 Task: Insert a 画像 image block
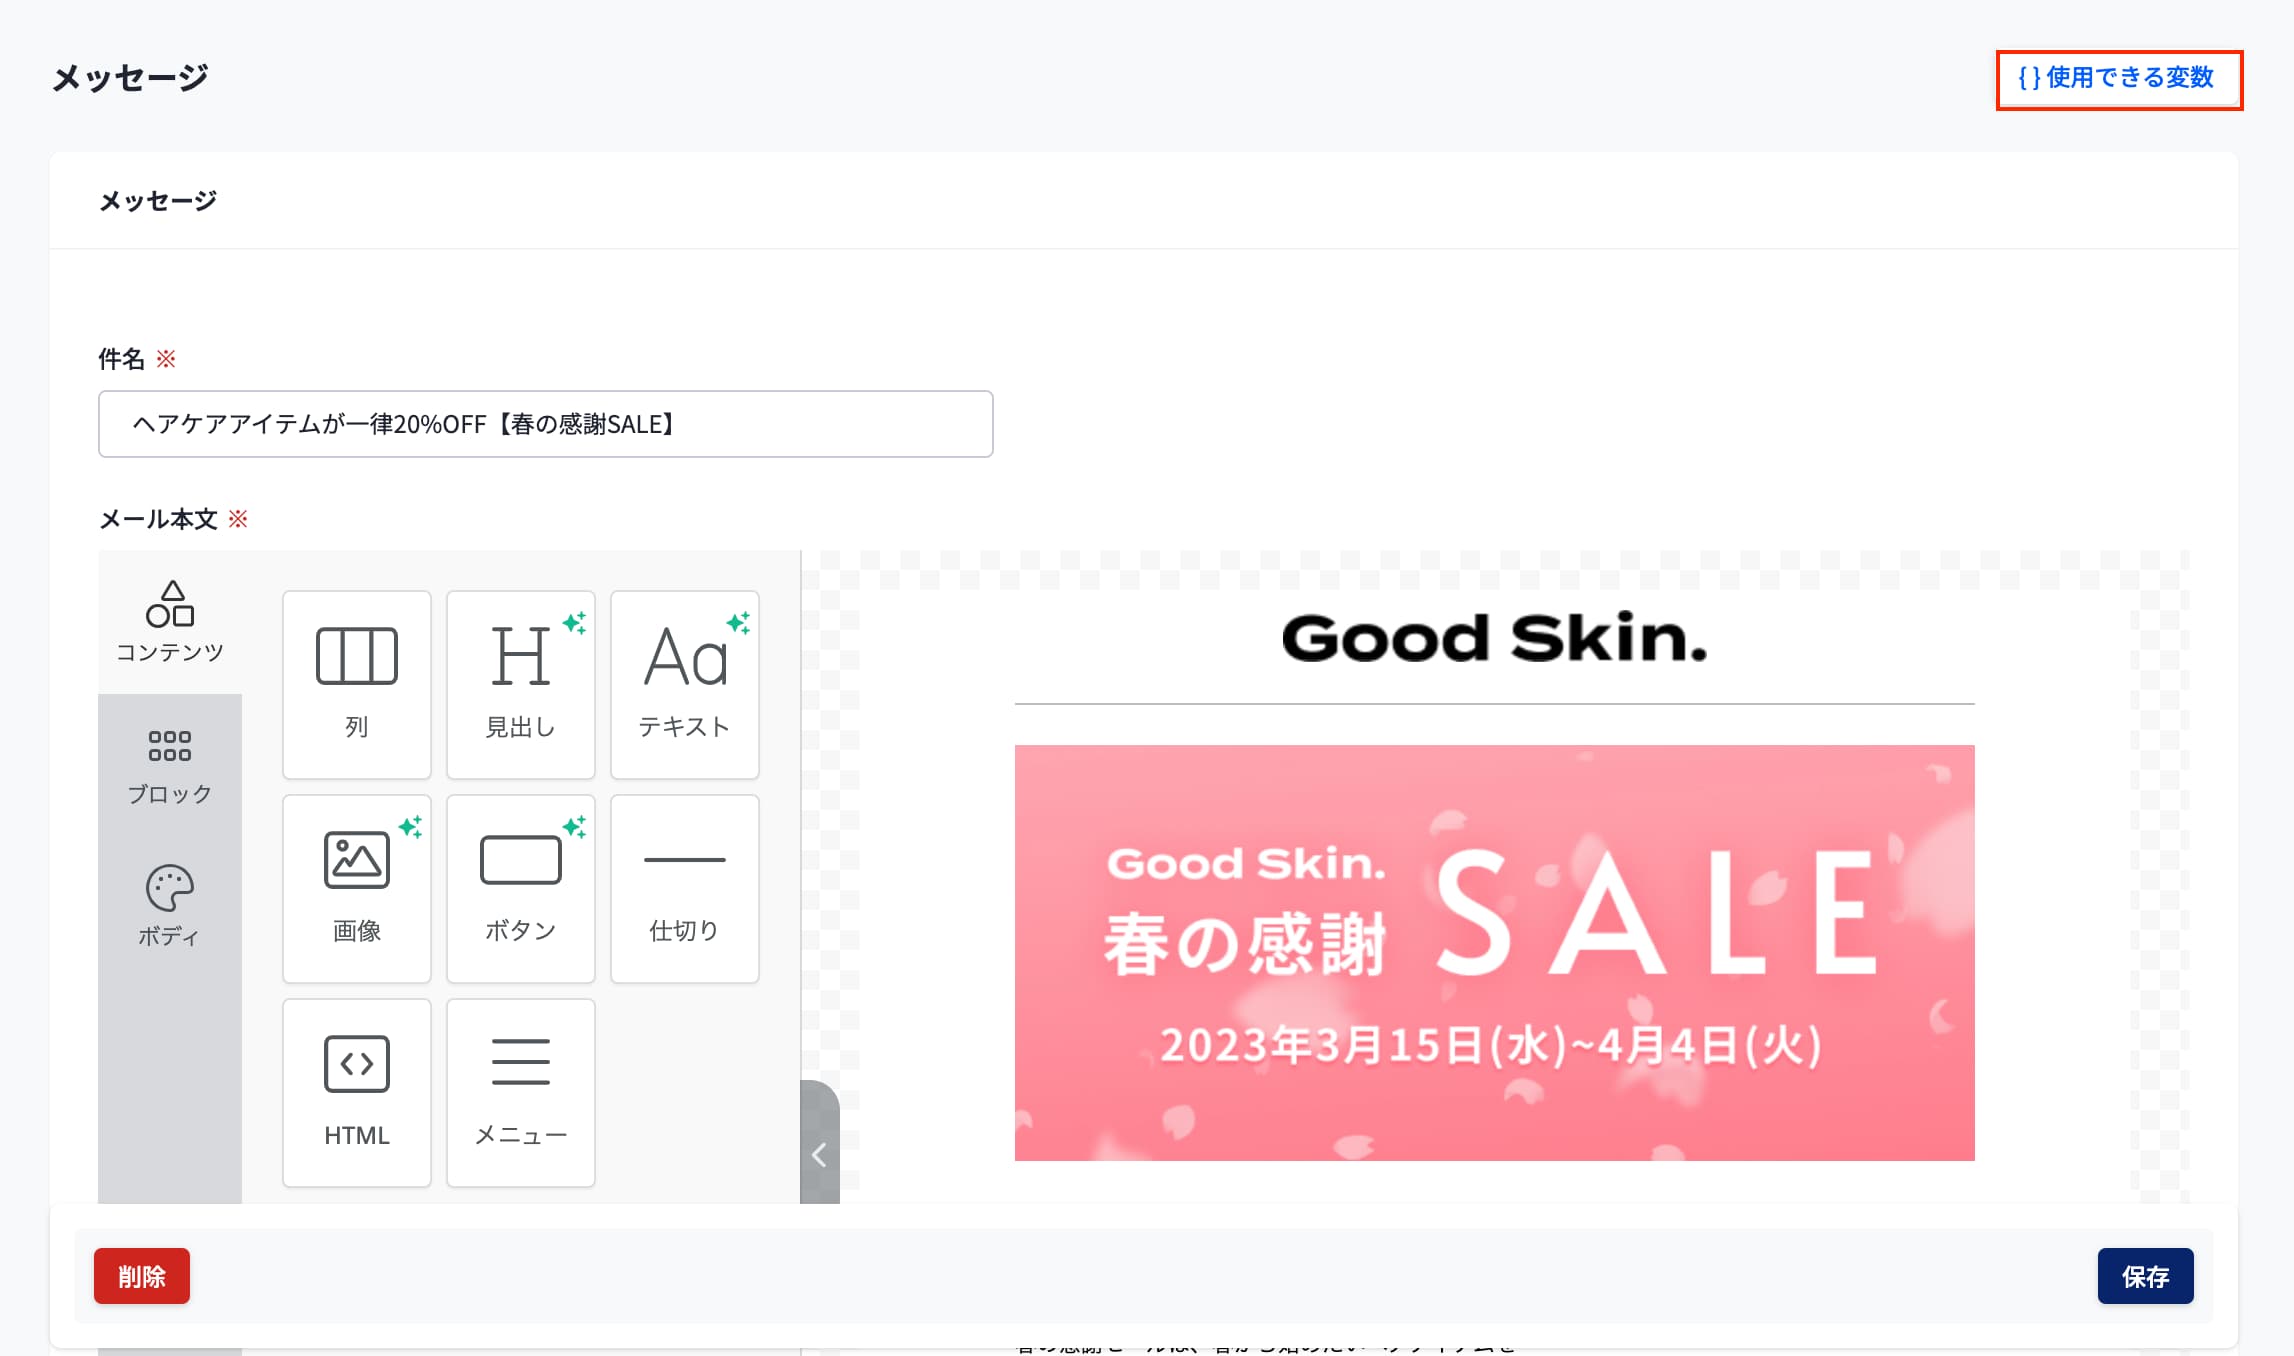pos(357,889)
